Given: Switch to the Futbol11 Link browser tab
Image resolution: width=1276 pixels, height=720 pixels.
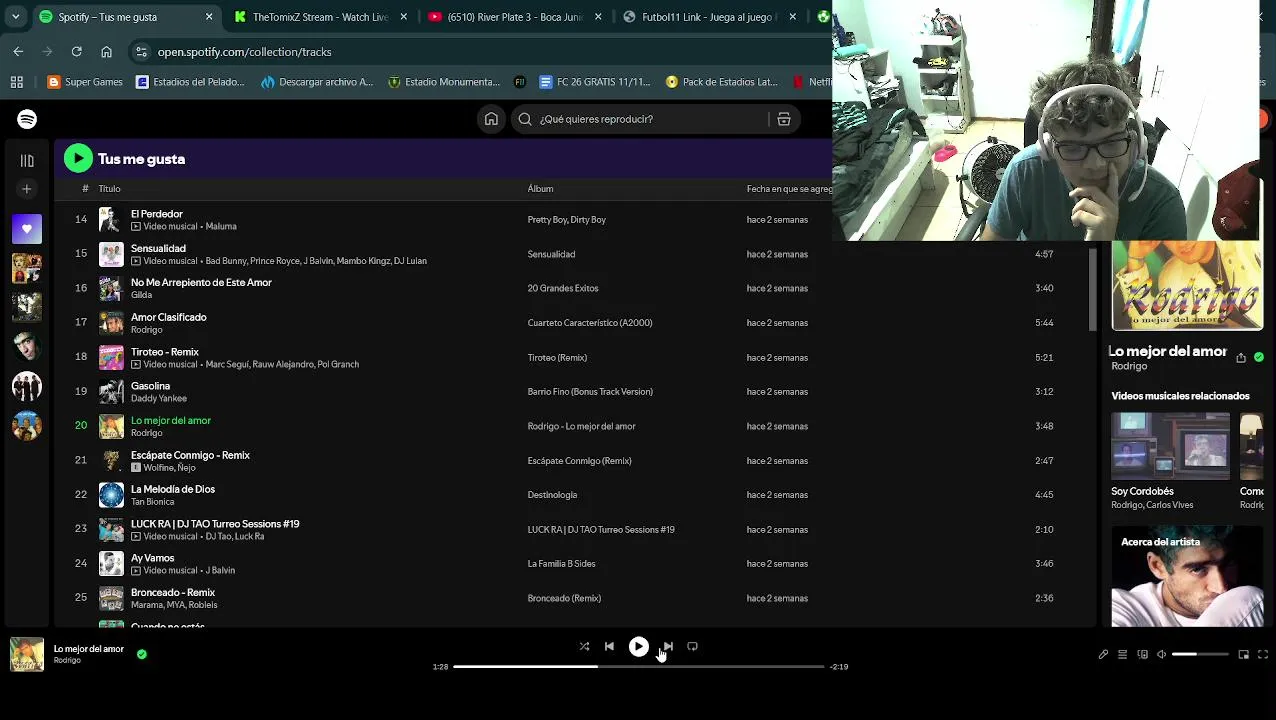Looking at the screenshot, I should (708, 17).
